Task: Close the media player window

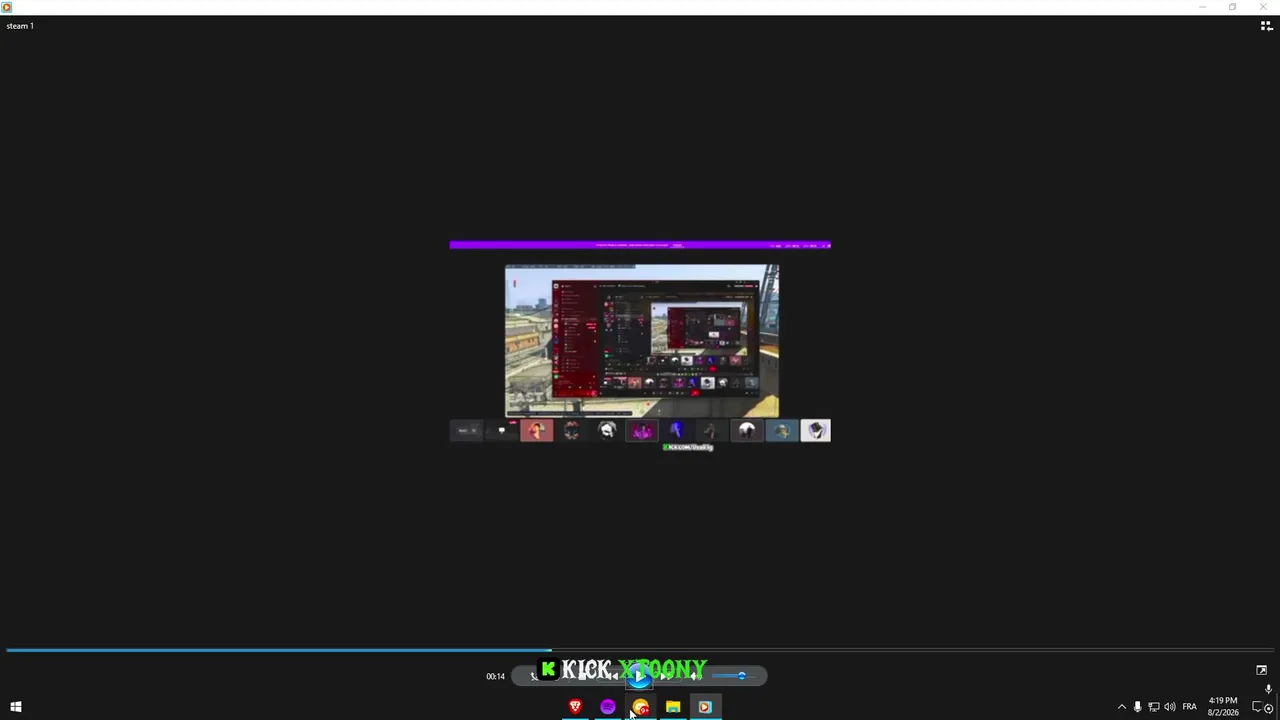Action: [x=1262, y=7]
